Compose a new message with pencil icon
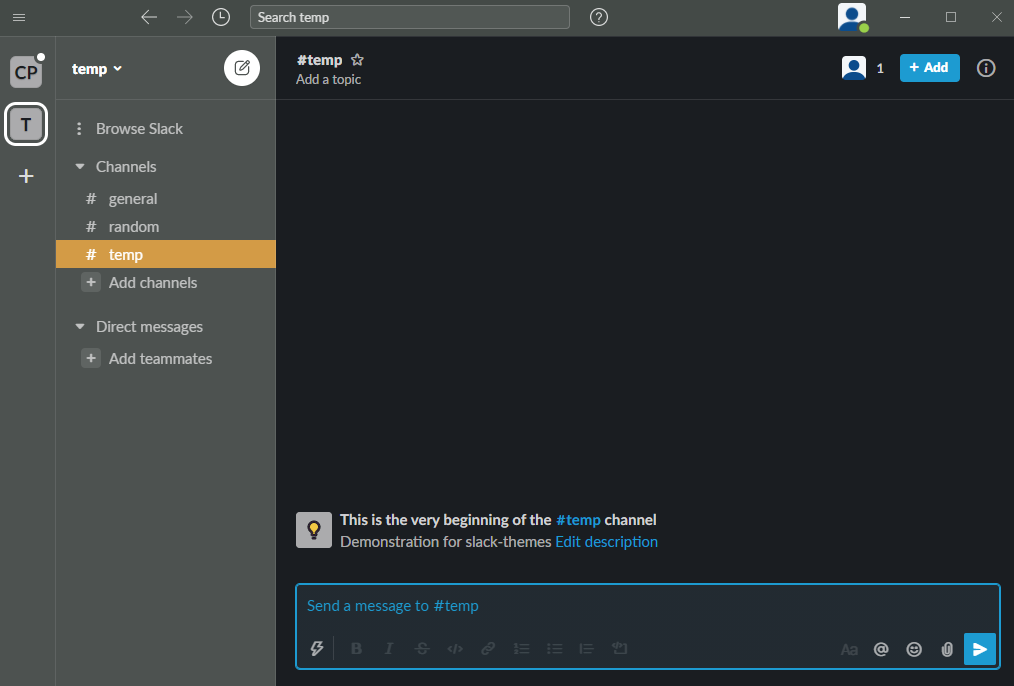This screenshot has width=1014, height=686. pos(242,68)
